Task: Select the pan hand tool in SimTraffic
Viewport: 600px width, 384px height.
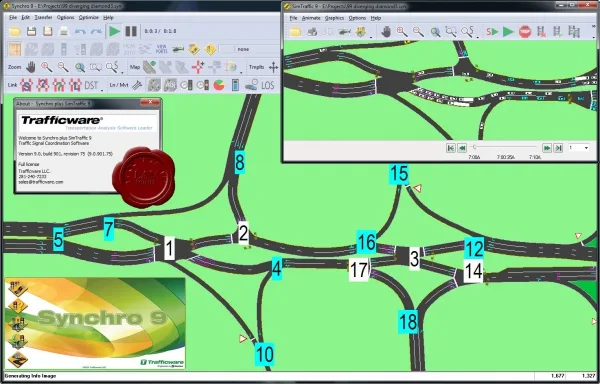Action: click(386, 32)
